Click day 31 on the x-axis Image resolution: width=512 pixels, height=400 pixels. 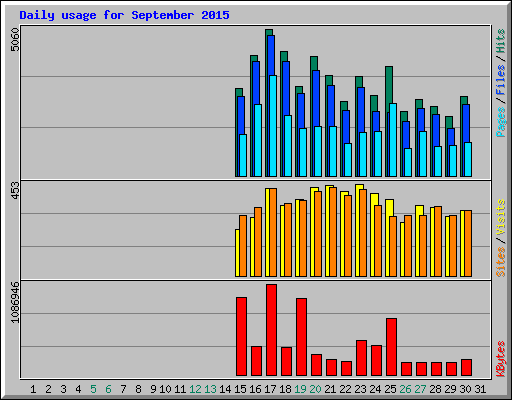click(x=480, y=389)
